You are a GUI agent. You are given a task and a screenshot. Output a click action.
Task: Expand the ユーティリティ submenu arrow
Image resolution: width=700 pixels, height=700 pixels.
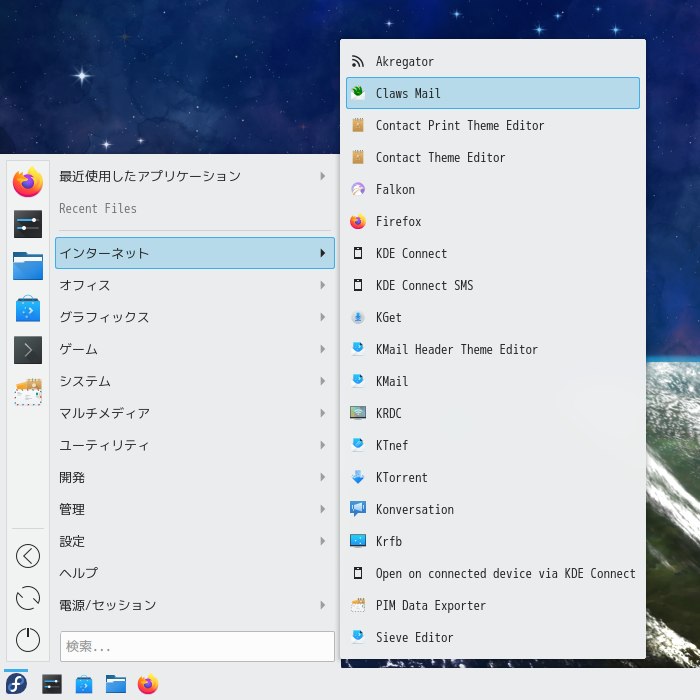tap(322, 445)
